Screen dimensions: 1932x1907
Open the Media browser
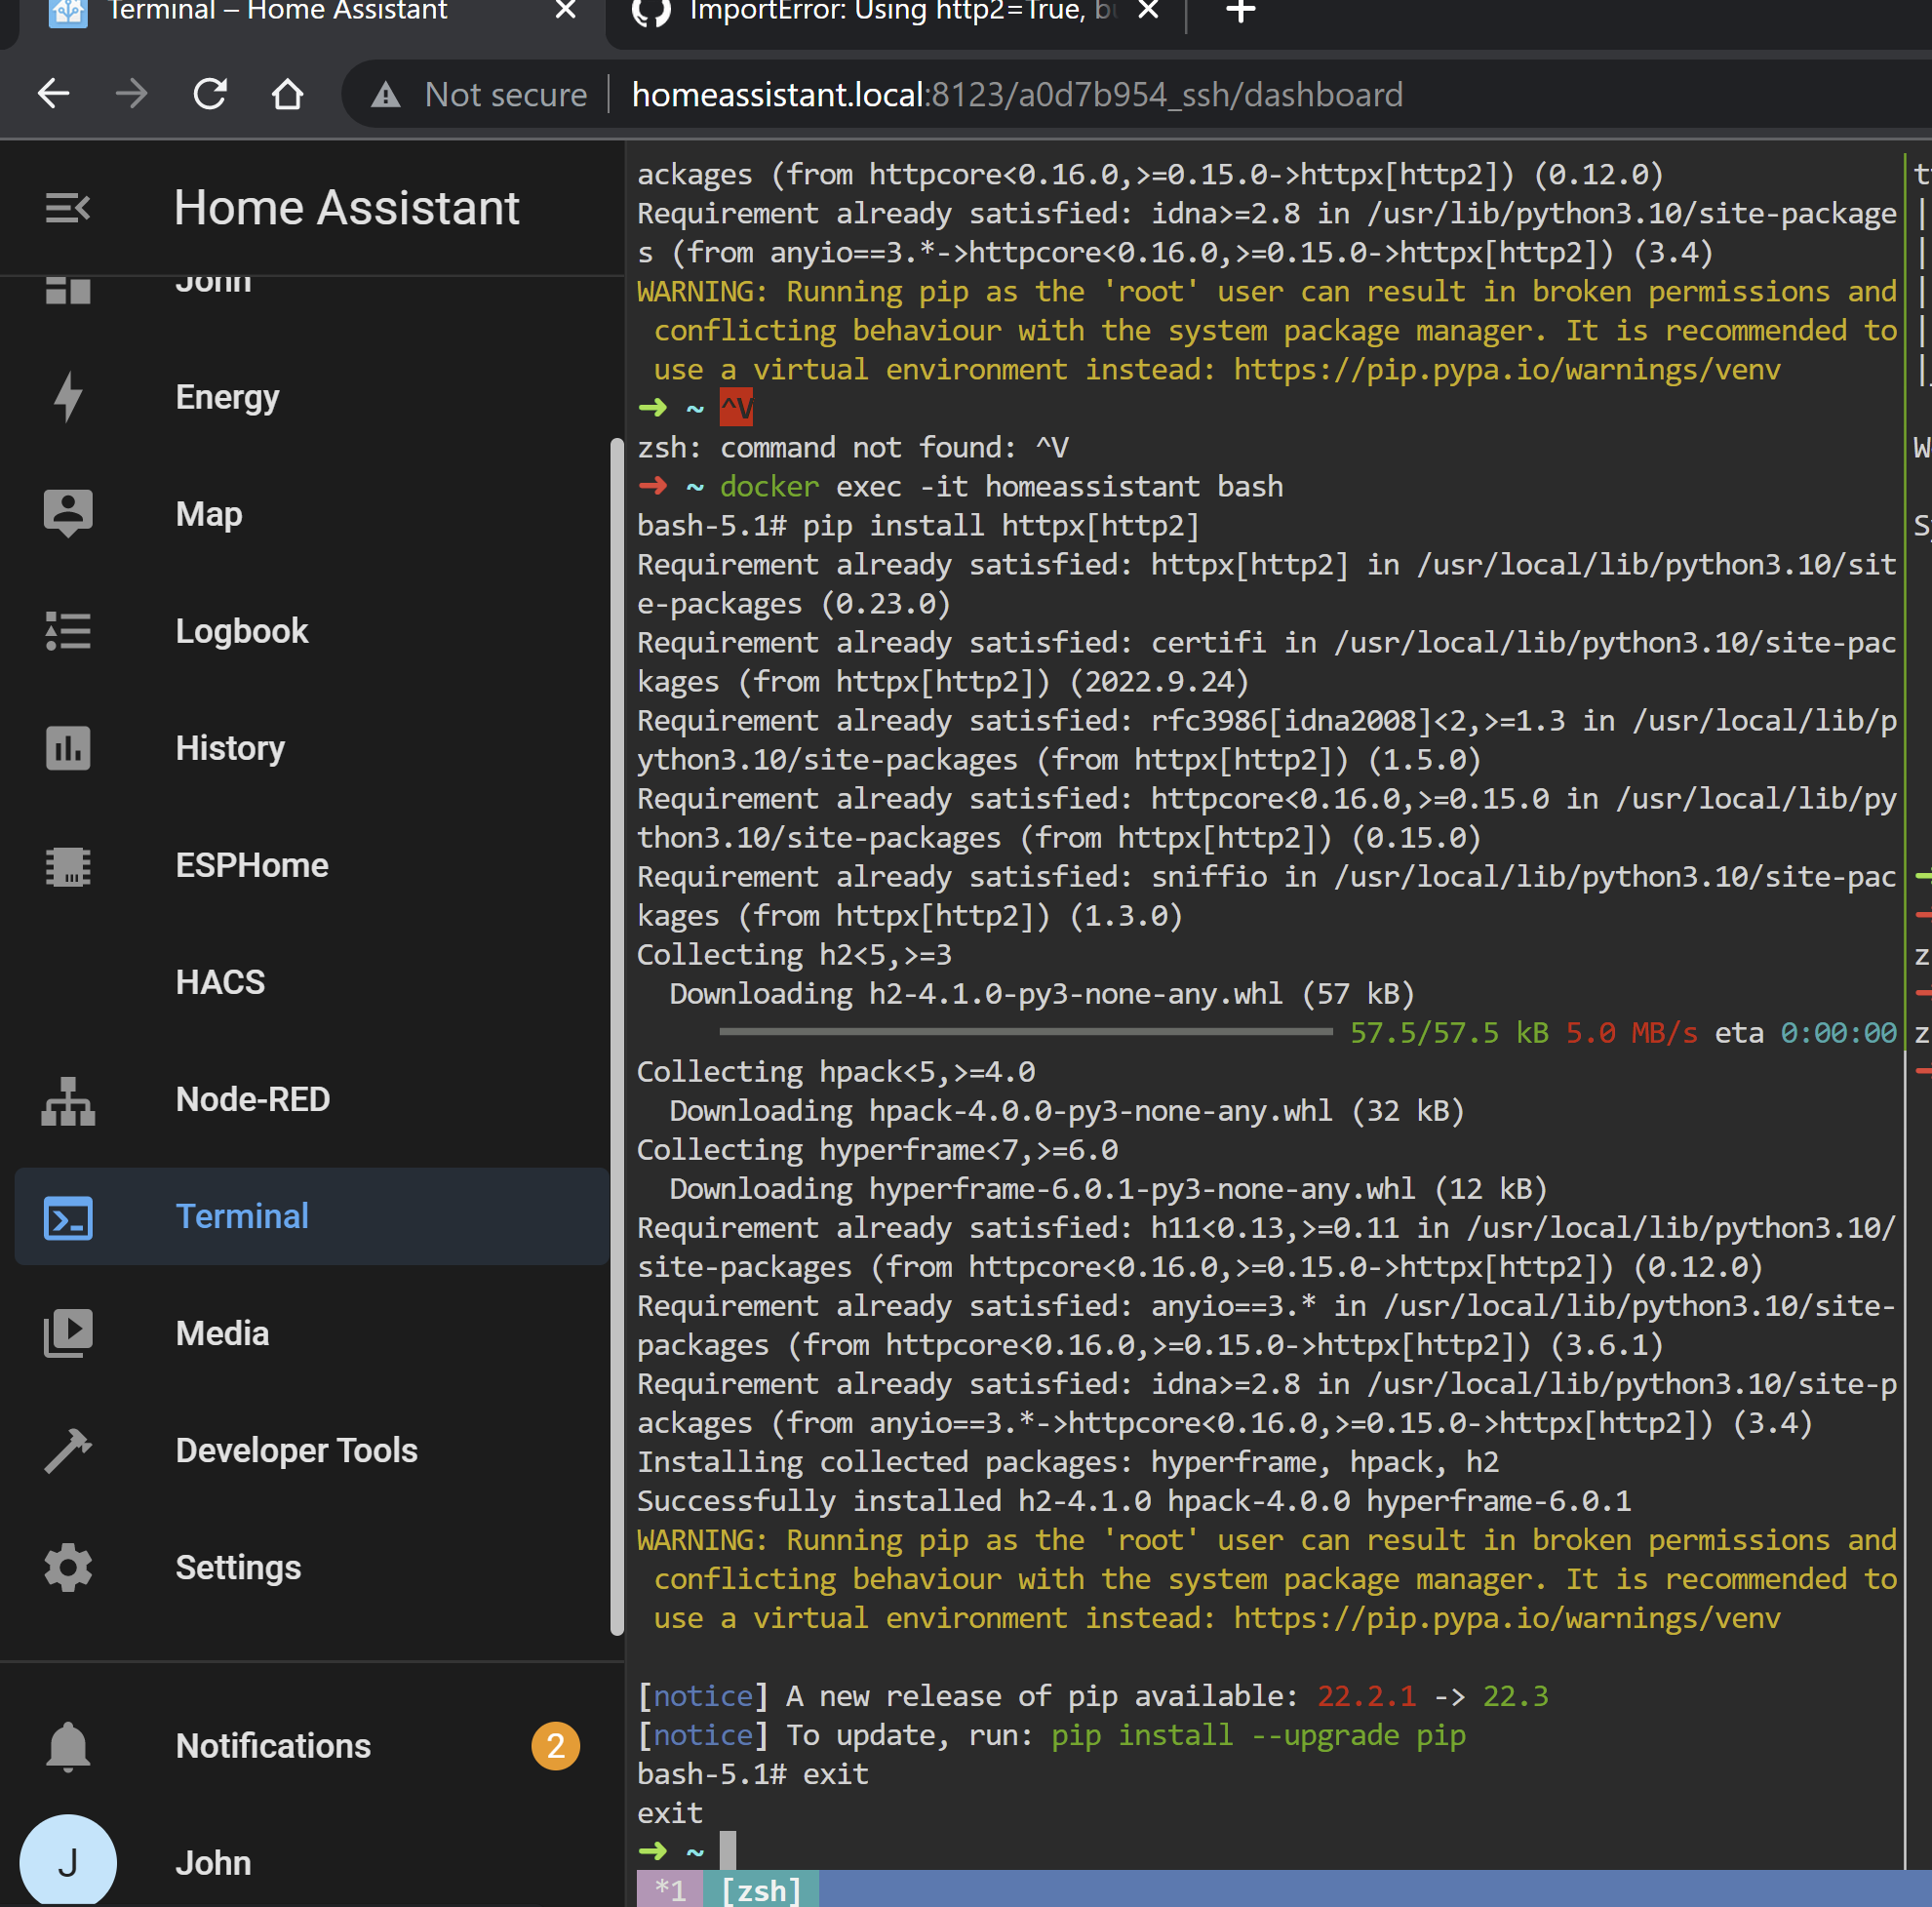222,1332
